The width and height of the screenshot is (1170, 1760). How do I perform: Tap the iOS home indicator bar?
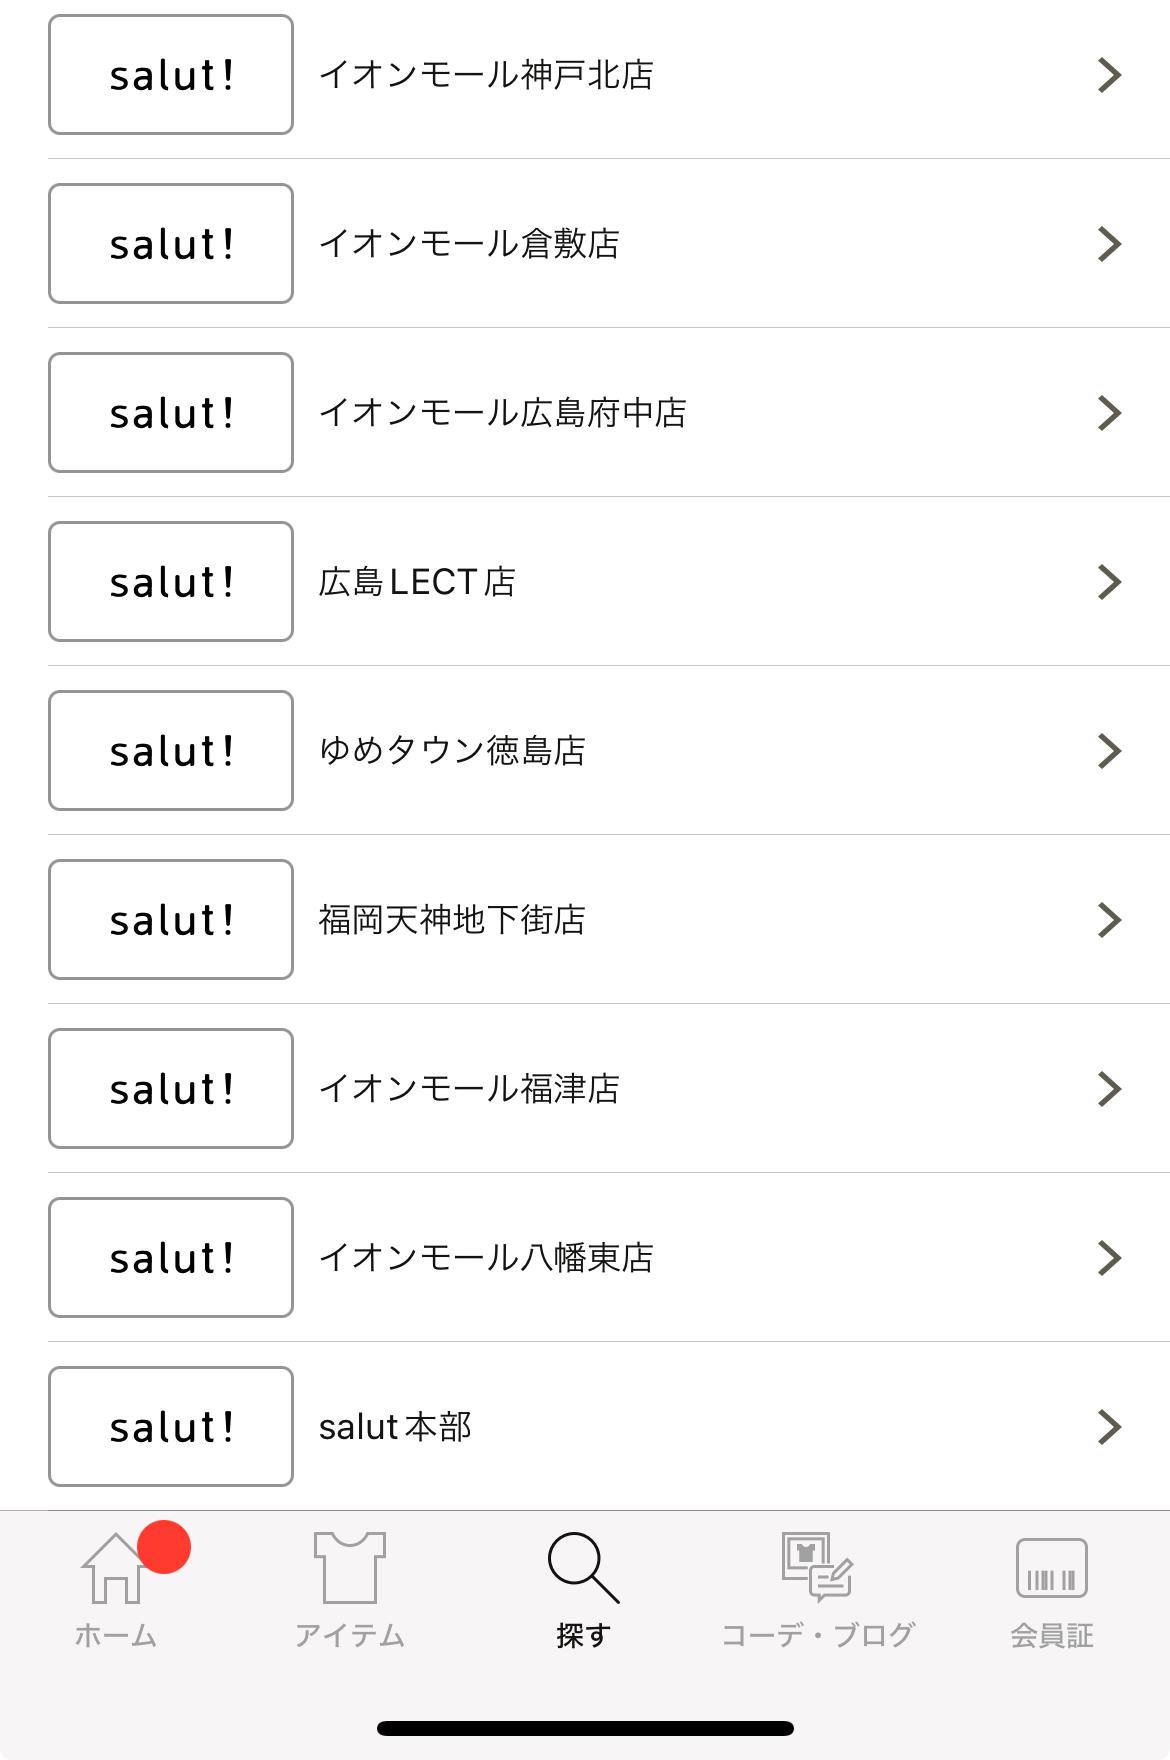[x=585, y=1728]
